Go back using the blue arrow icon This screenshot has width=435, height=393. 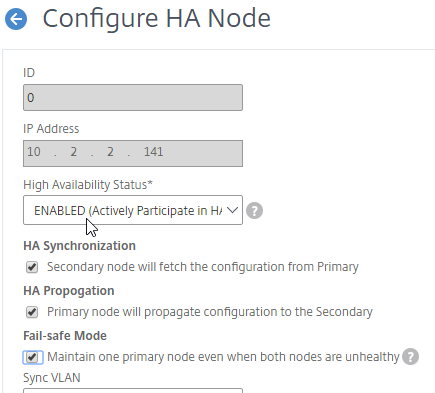(16, 19)
